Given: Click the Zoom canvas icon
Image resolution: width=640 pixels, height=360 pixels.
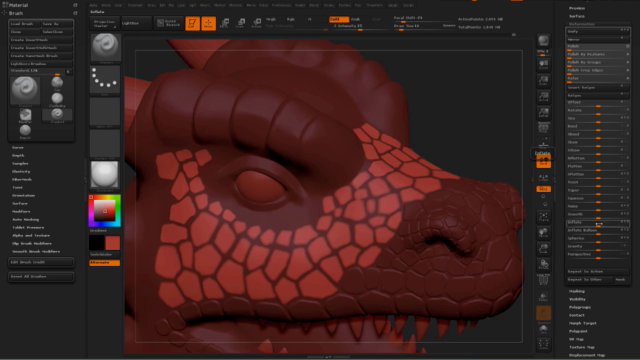Looking at the screenshot, I should 543,80.
